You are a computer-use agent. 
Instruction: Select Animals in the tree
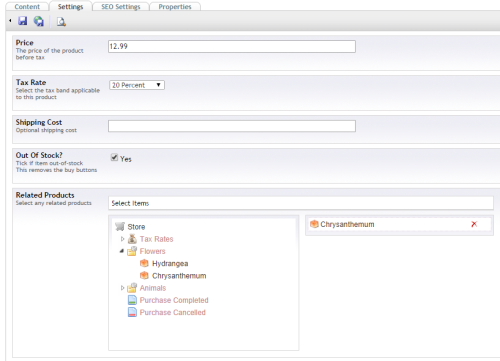coord(153,288)
